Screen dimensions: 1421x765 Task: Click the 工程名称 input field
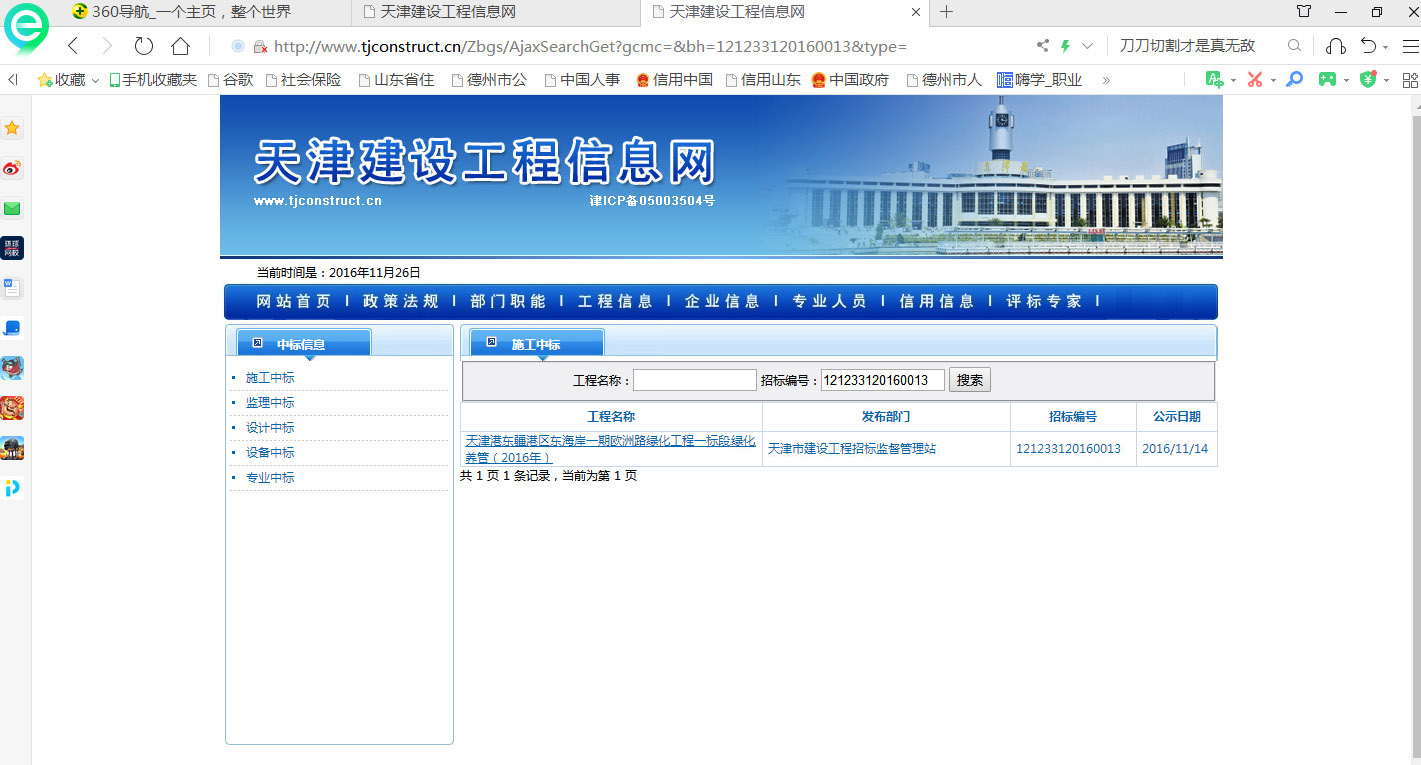[x=695, y=380]
